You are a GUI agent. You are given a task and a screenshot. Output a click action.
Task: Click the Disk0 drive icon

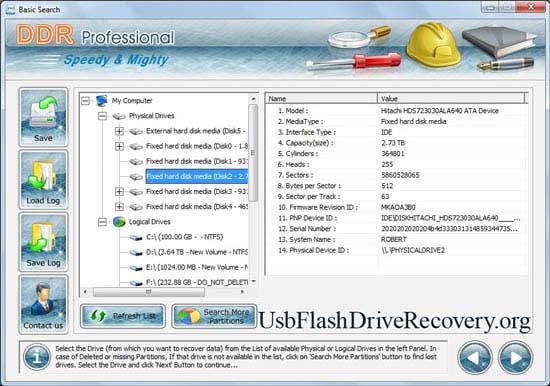coord(136,146)
